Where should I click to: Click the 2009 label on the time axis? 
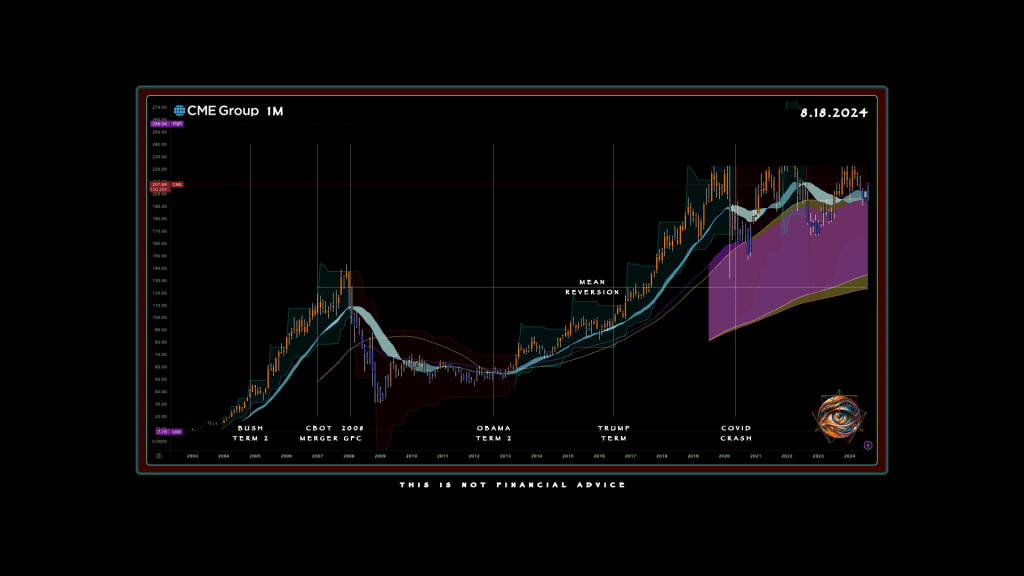pos(380,456)
